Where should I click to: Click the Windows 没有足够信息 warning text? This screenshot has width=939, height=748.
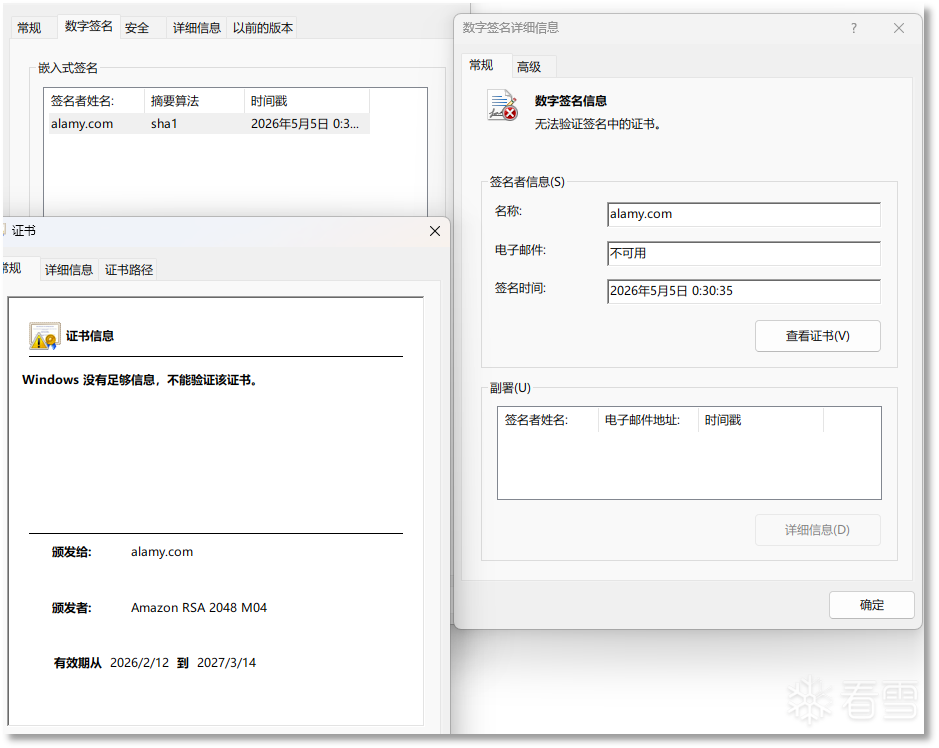click(x=140, y=380)
